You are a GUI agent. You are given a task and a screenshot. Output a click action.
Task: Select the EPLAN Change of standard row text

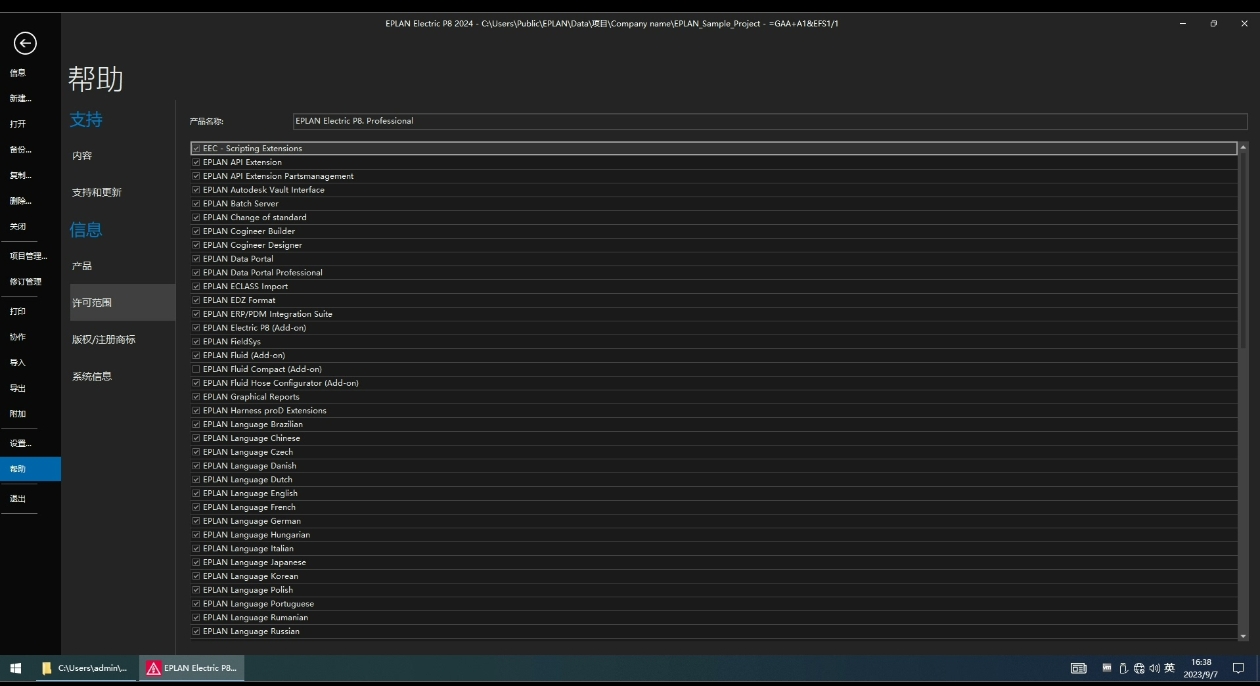tap(254, 217)
